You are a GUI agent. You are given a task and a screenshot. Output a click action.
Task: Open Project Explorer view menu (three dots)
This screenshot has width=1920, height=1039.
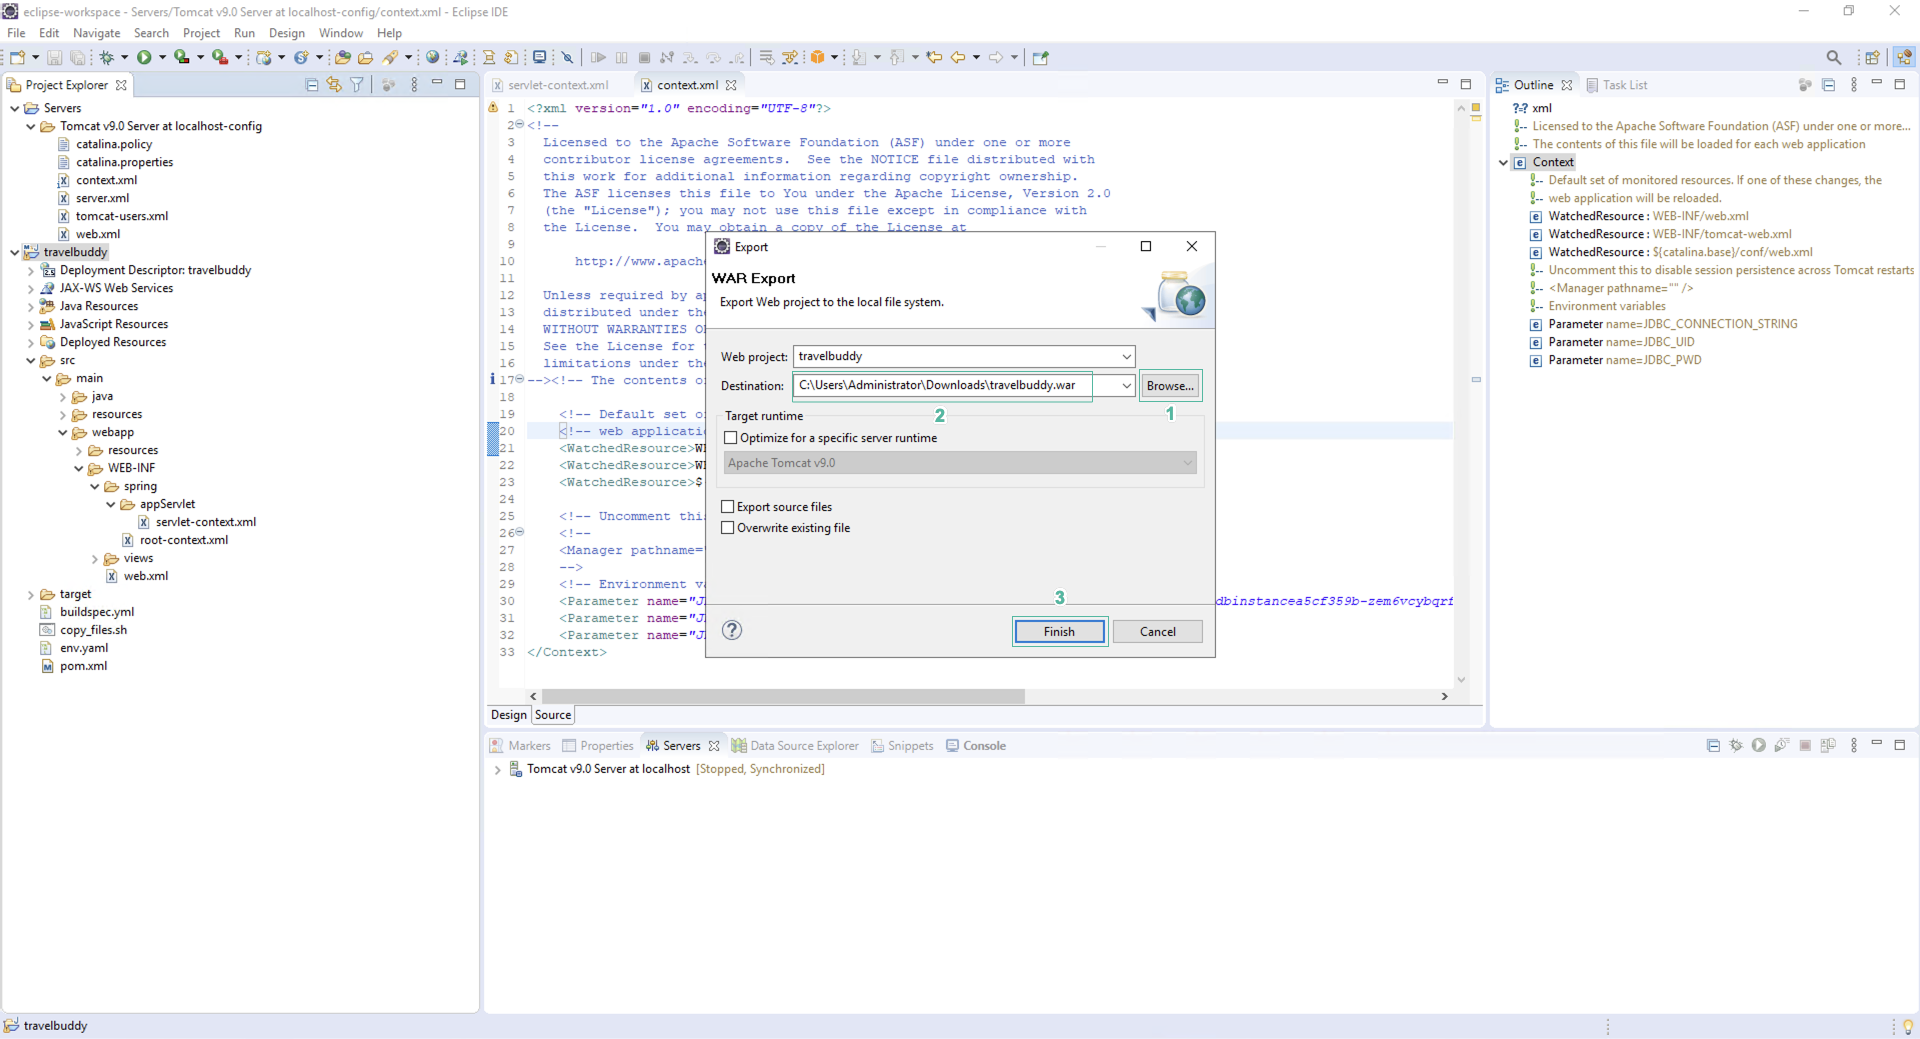click(414, 85)
